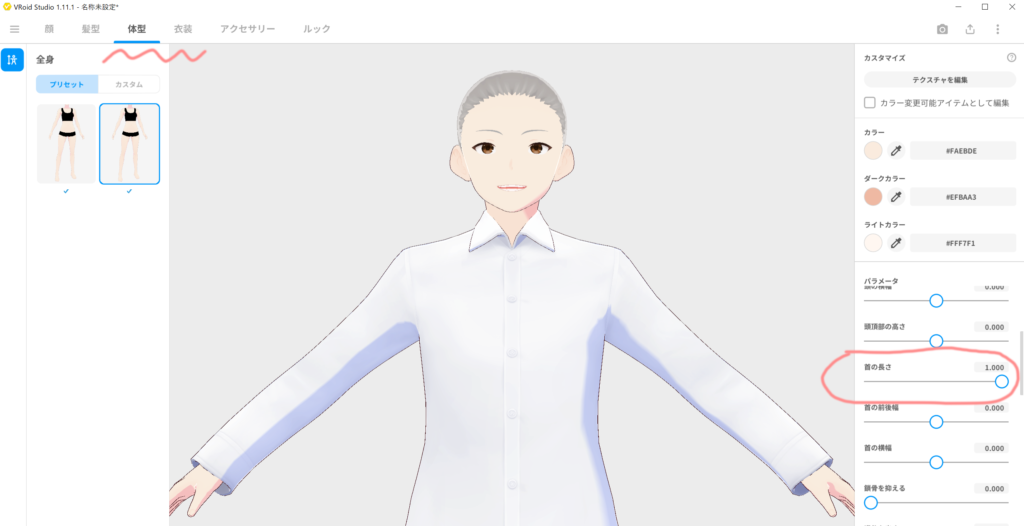This screenshot has width=1024, height=526.
Task: Enable カラー変更可能アイテムとして編集 checkbox
Action: click(x=870, y=103)
